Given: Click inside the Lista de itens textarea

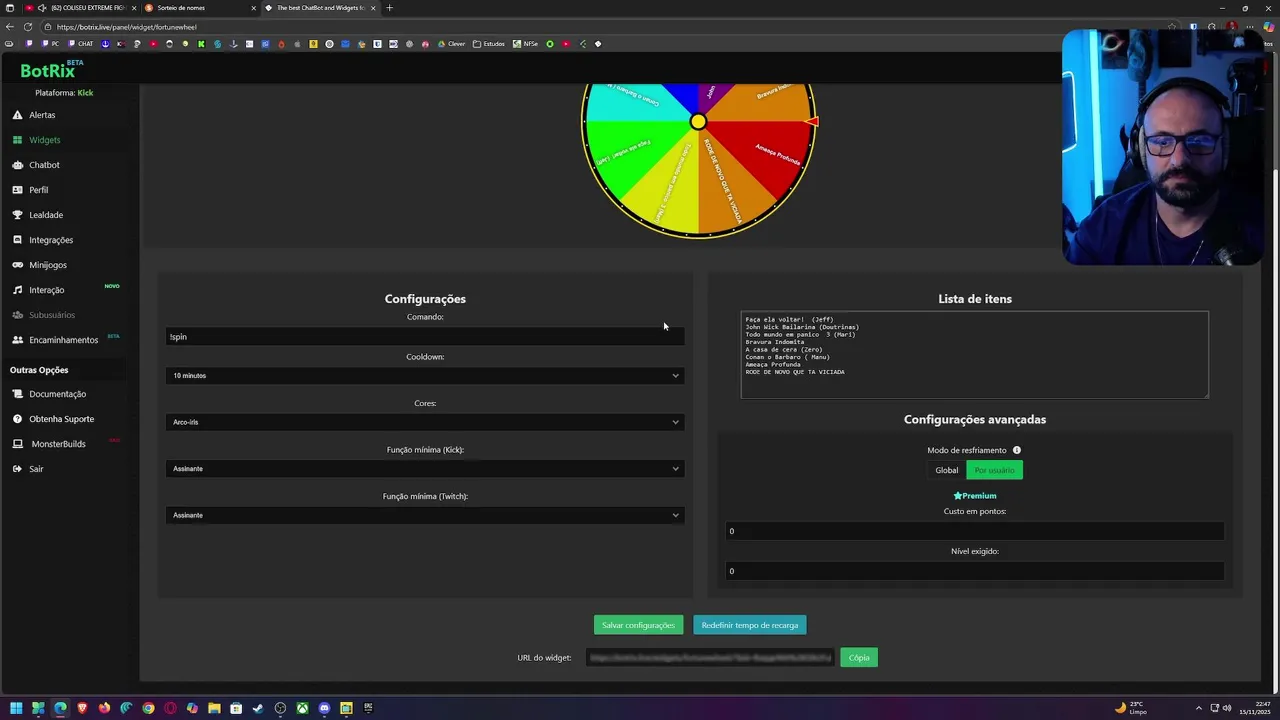Looking at the screenshot, I should 975,355.
